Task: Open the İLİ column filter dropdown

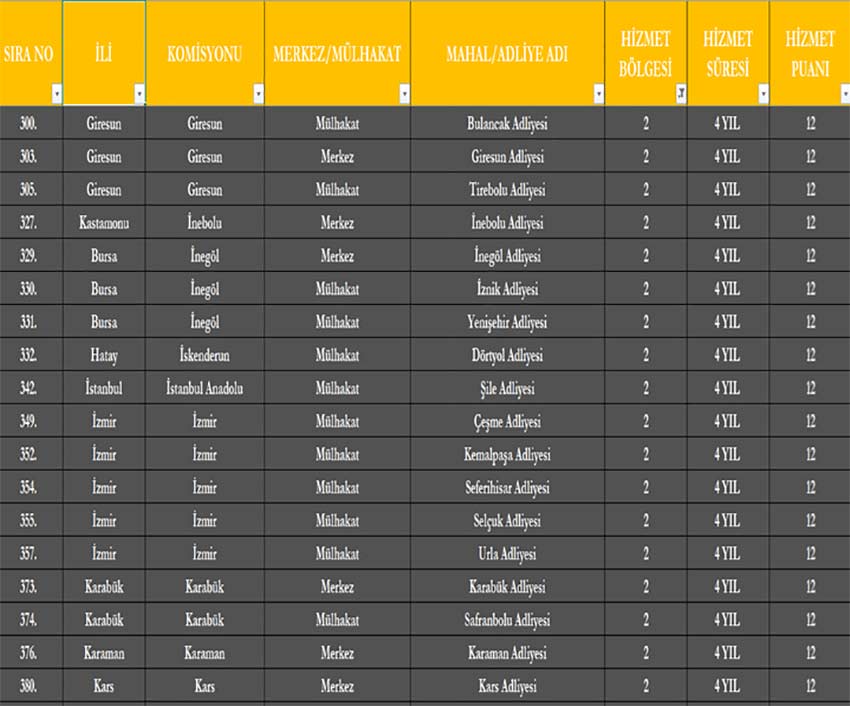Action: pyautogui.click(x=139, y=94)
